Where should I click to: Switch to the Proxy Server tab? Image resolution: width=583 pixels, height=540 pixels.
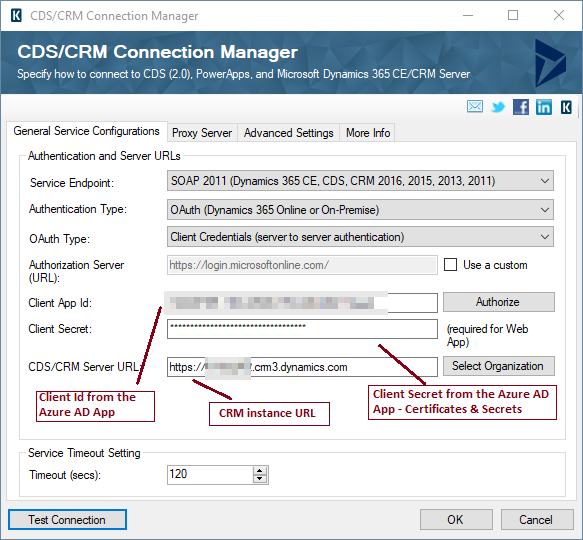202,133
